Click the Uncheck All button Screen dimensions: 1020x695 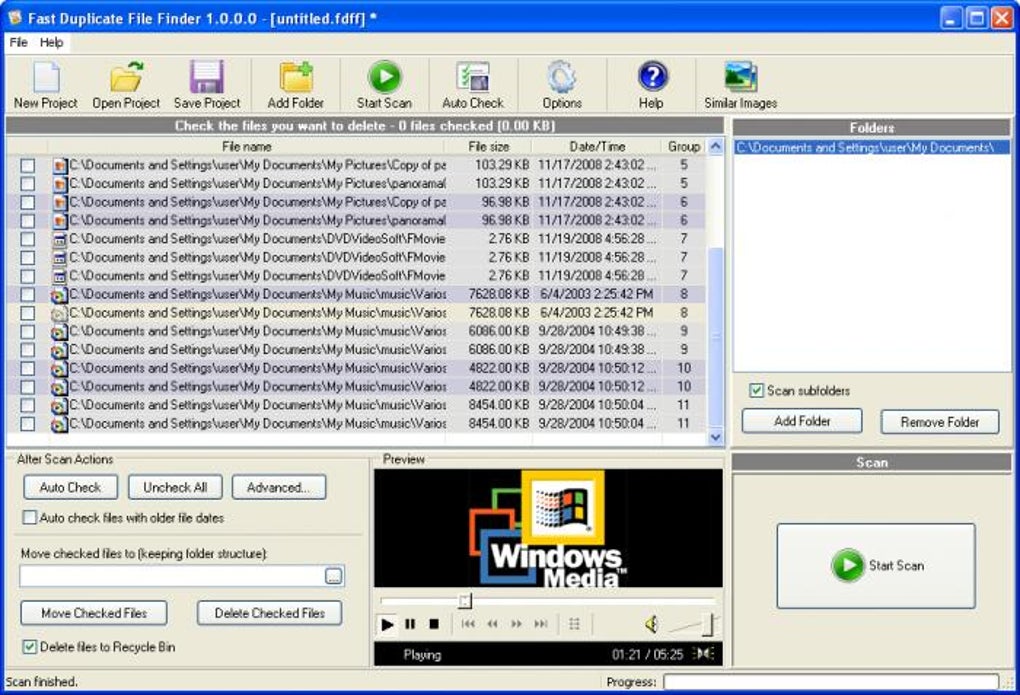175,487
